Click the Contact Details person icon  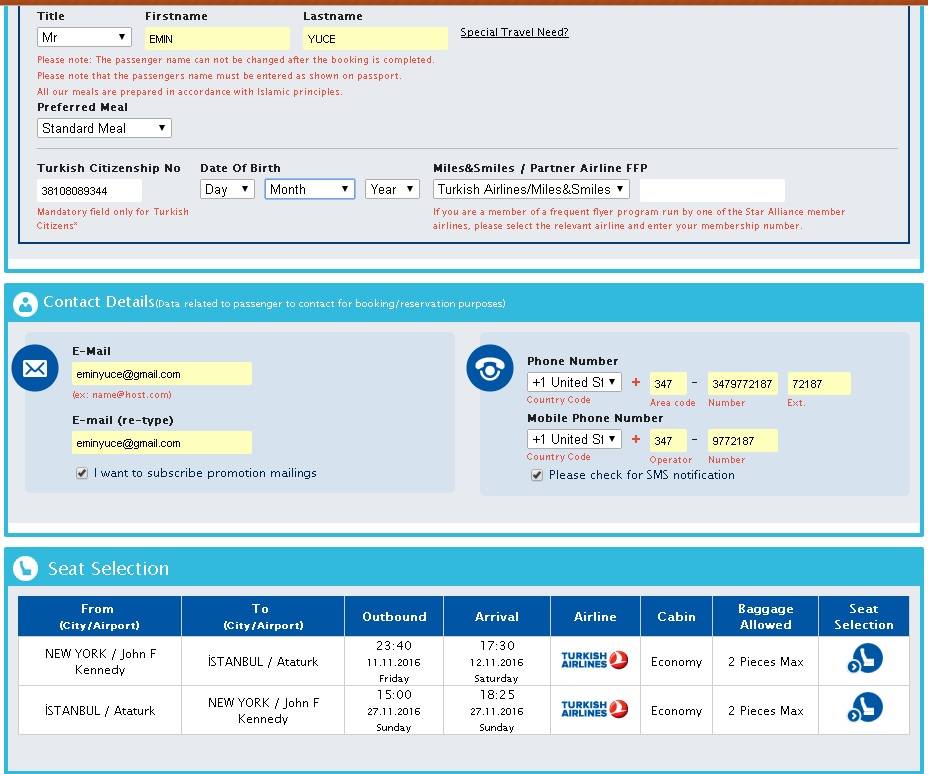coord(26,304)
